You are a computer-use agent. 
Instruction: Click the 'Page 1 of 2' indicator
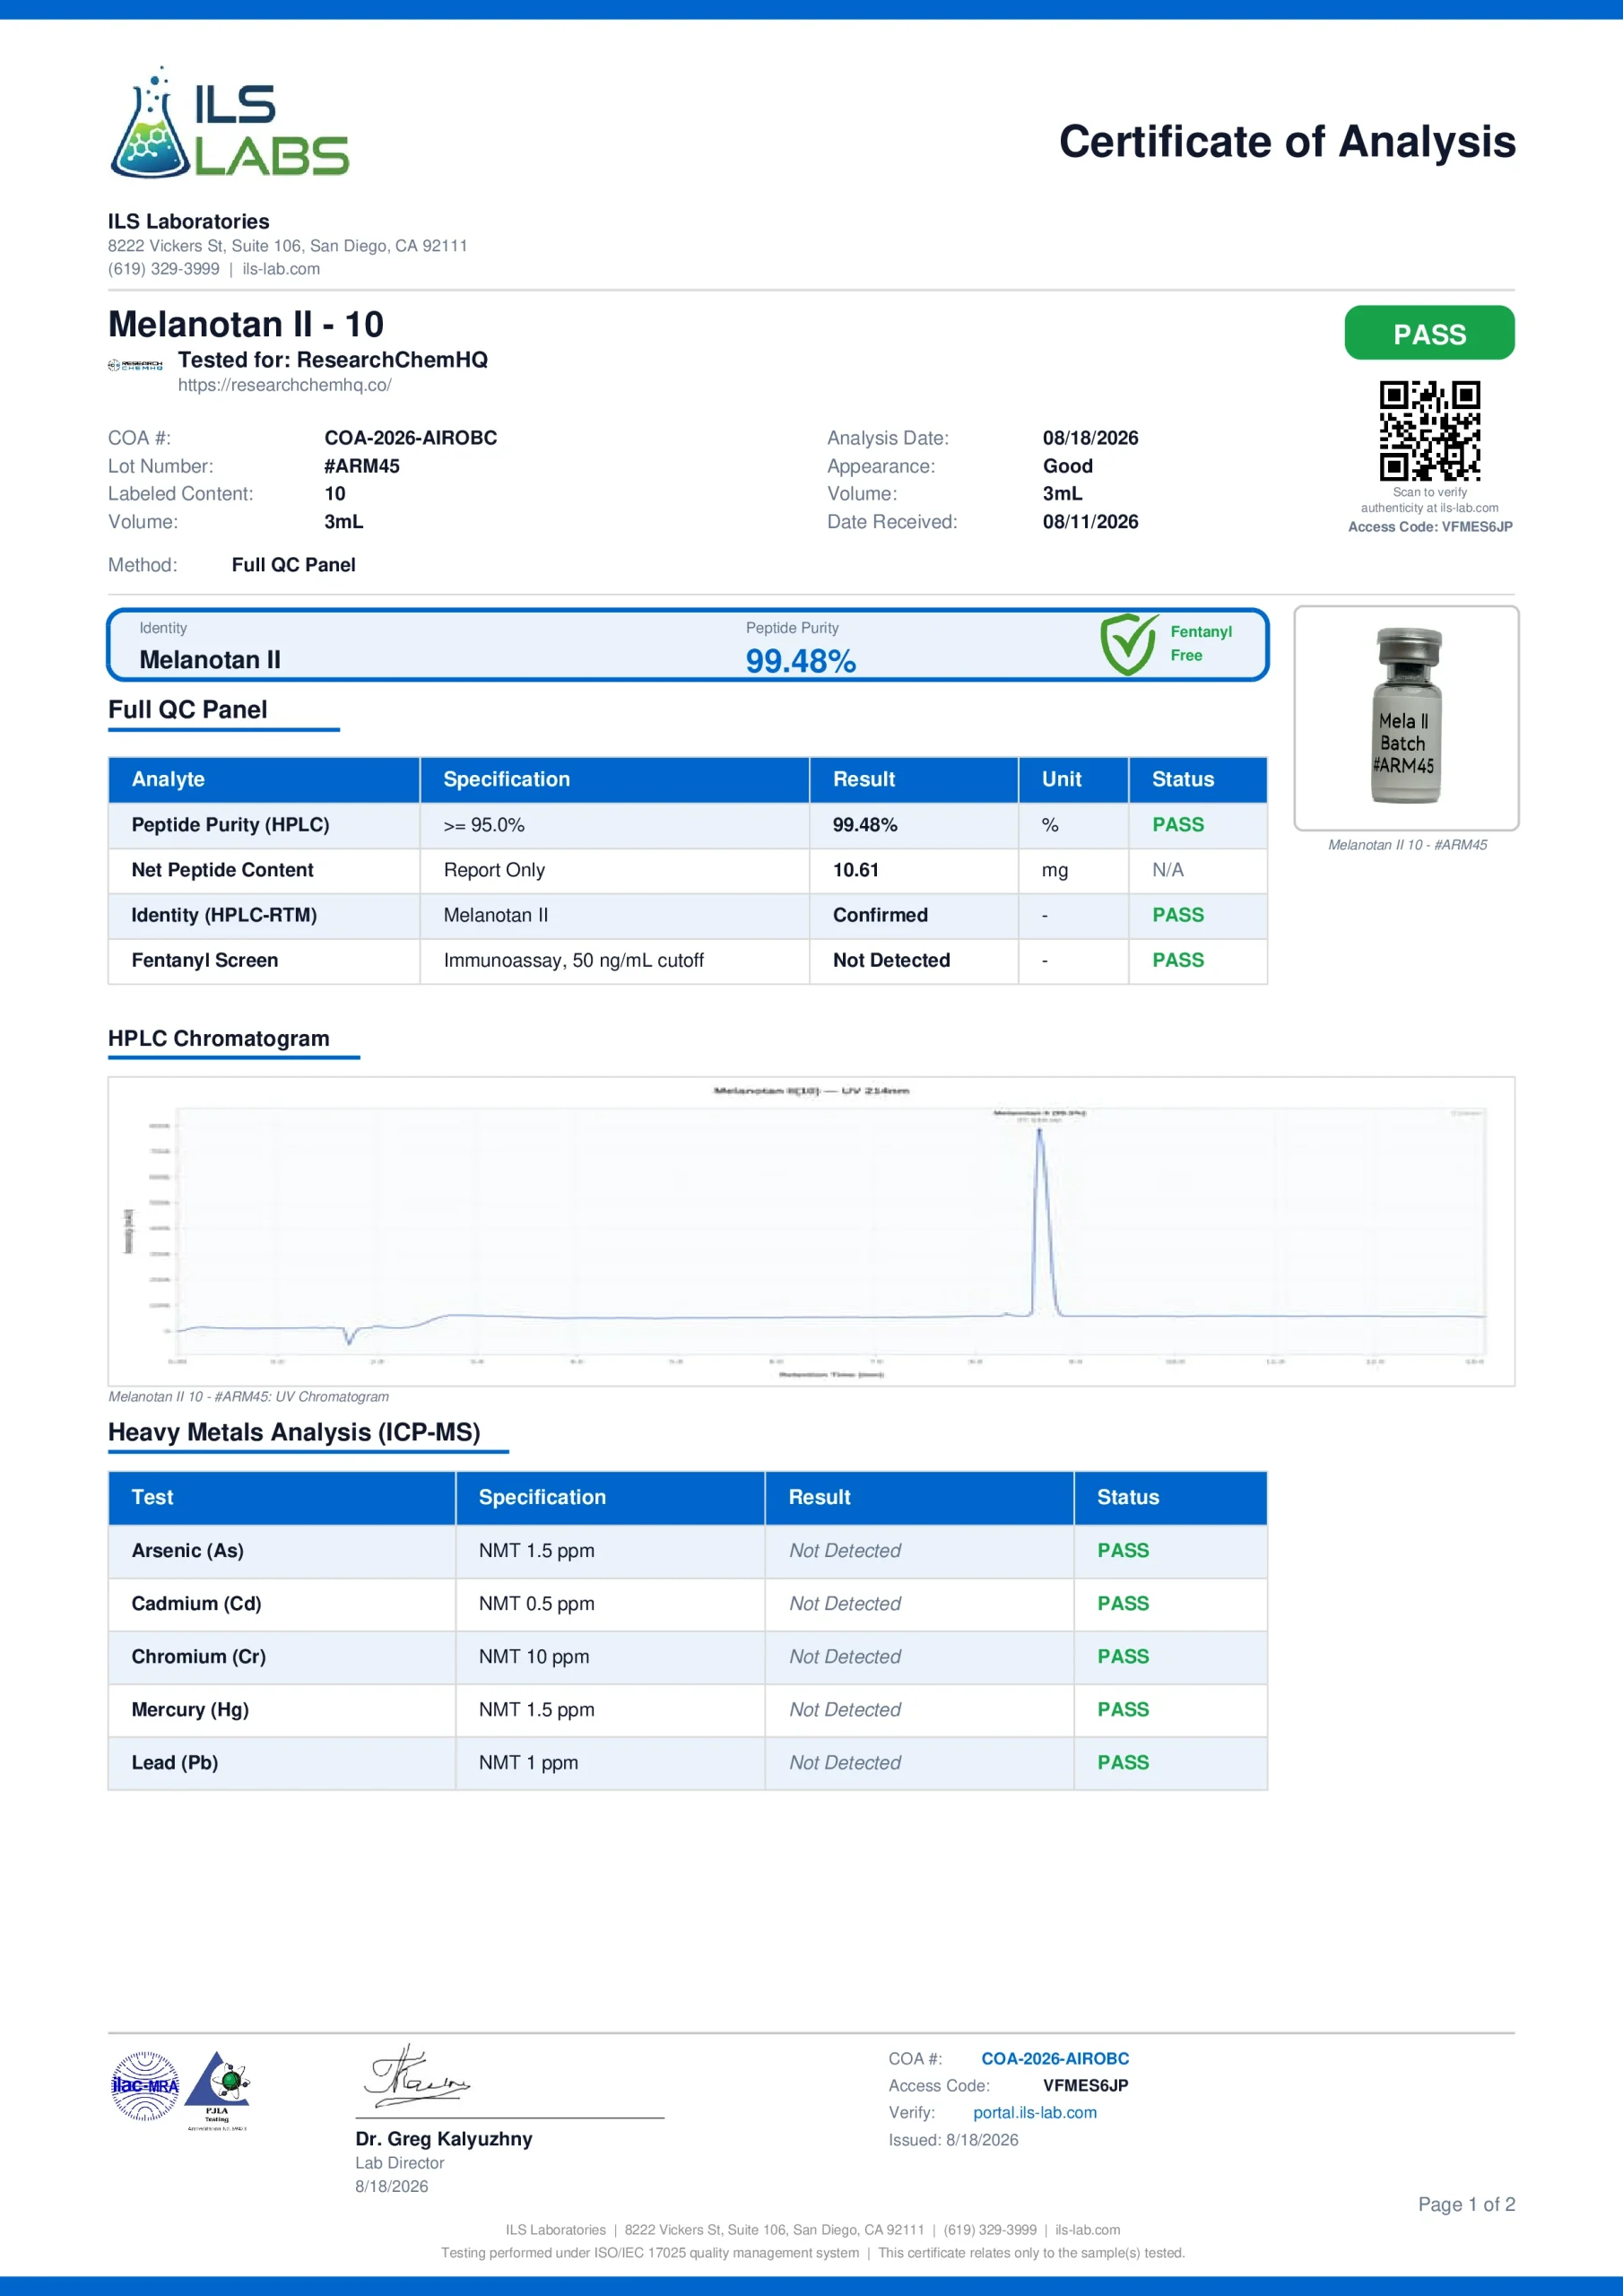click(x=1466, y=2204)
